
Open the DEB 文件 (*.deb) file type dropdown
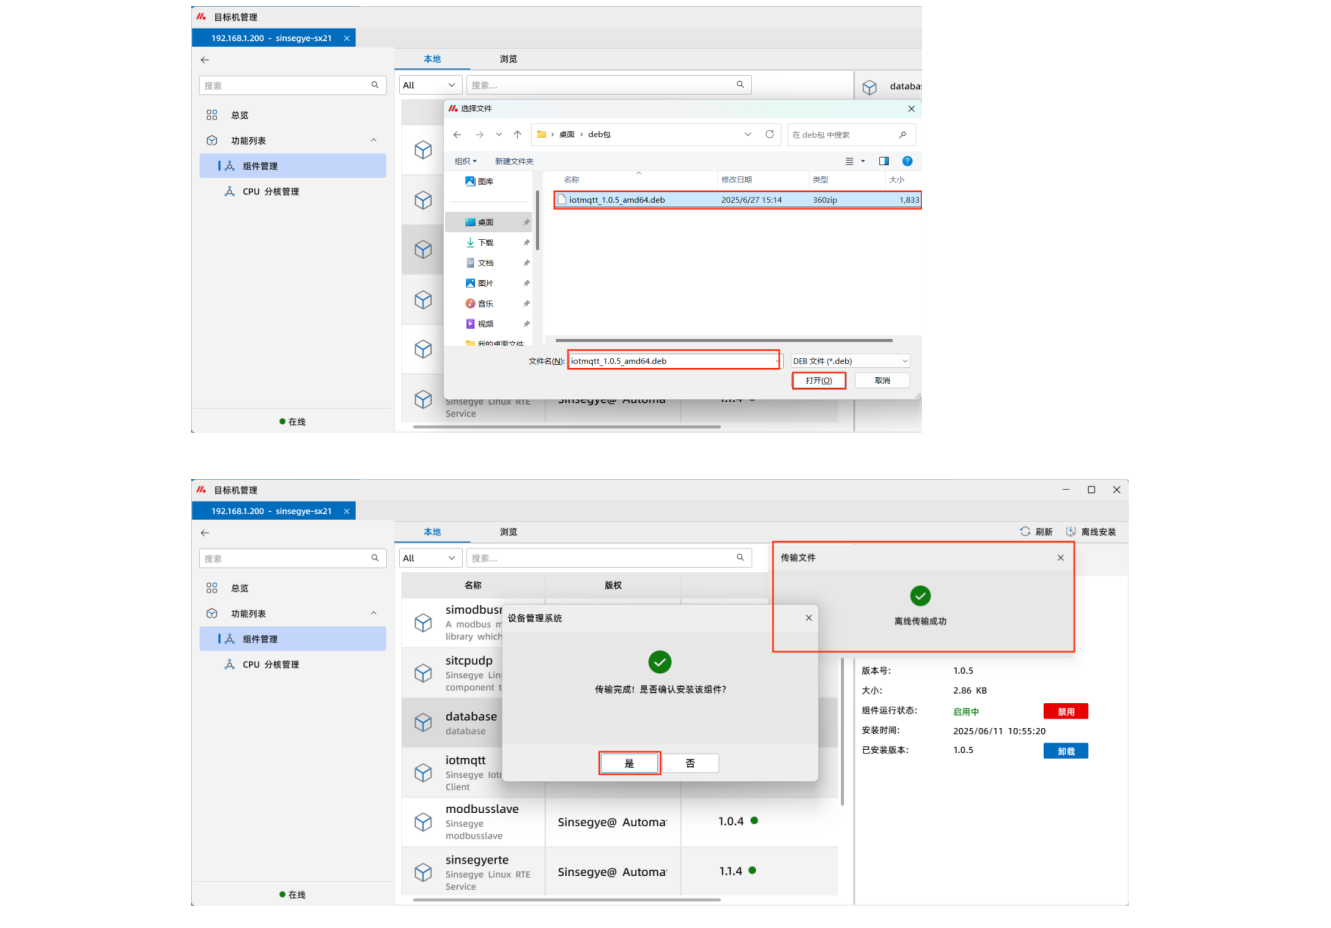point(850,361)
